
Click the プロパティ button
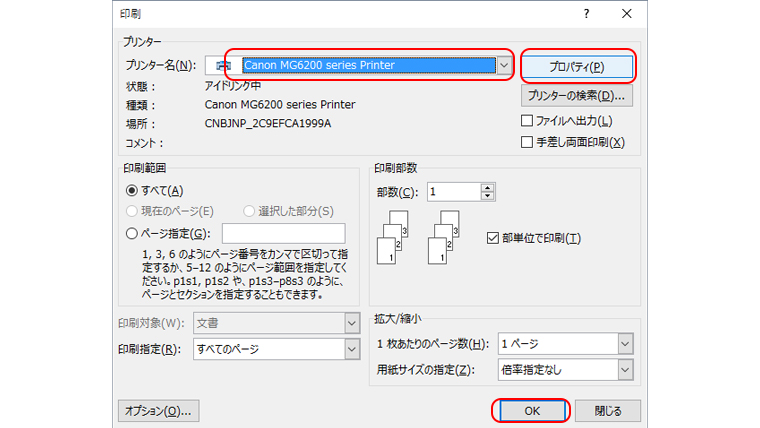[577, 67]
